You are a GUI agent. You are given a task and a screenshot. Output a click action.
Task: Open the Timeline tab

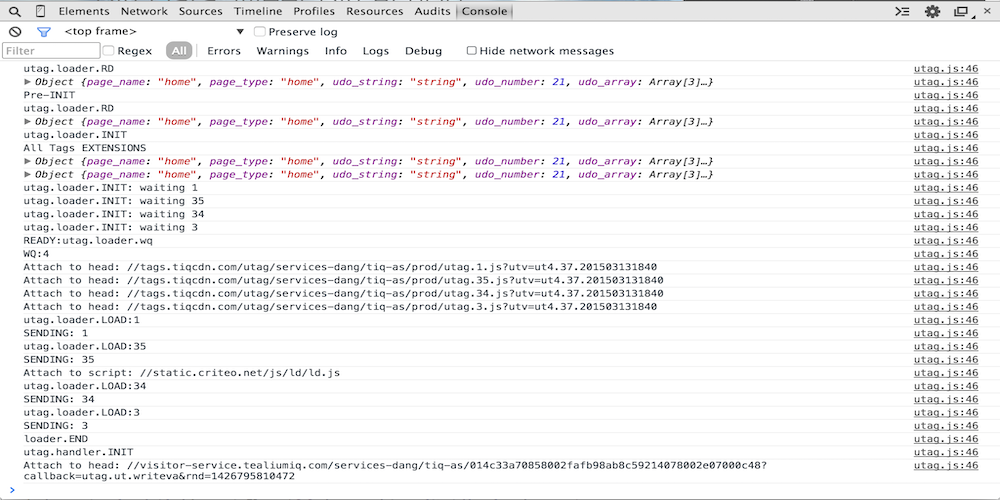pyautogui.click(x=258, y=11)
